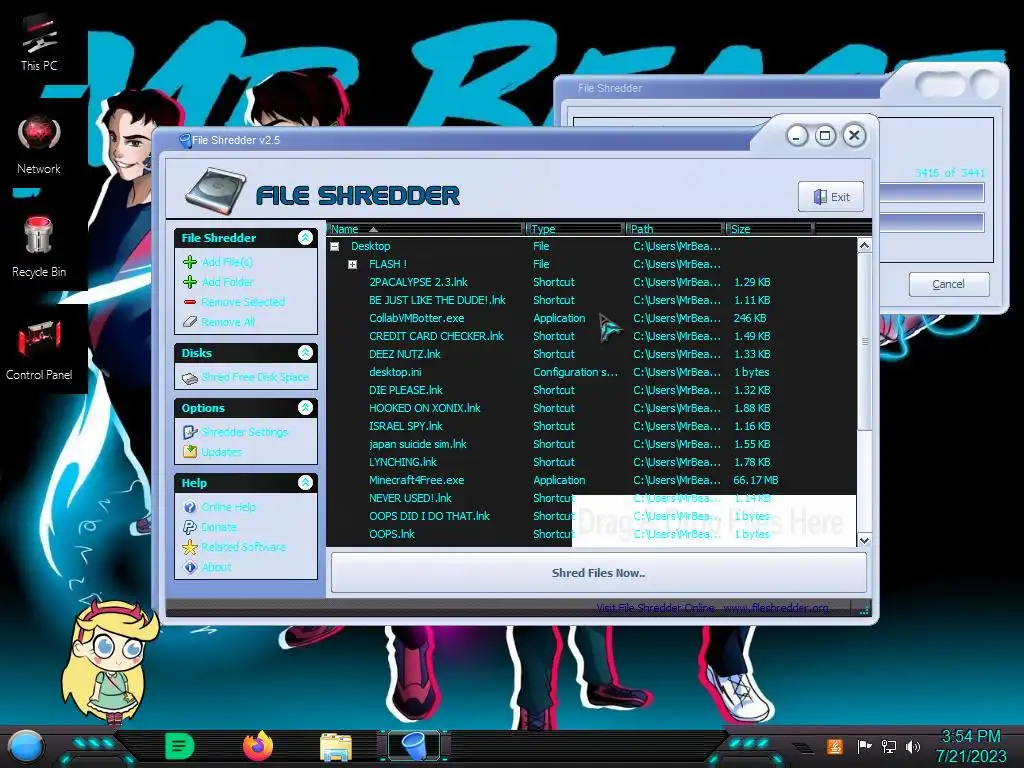This screenshot has width=1024, height=768.
Task: Select the desktop.ini row
Action: click(591, 372)
